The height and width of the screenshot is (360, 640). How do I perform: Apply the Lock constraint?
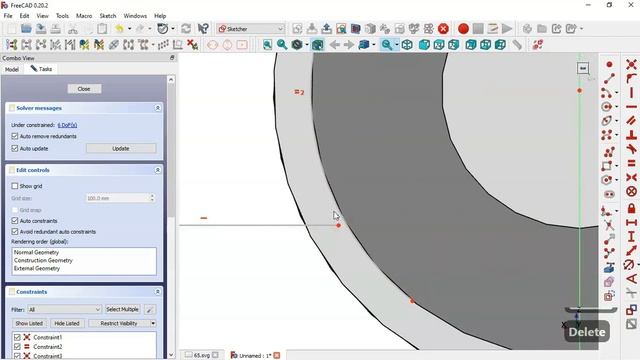click(x=631, y=208)
